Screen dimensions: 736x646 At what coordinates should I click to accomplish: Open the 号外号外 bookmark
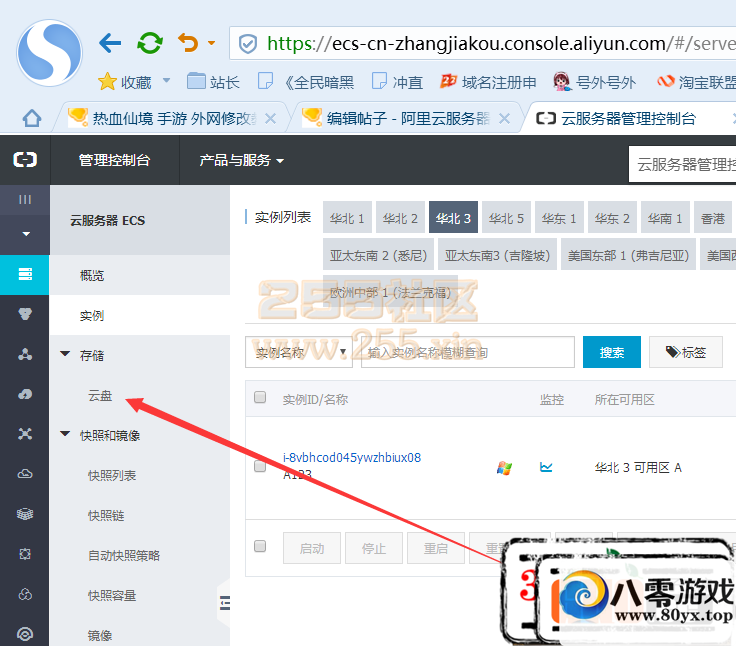pos(594,82)
